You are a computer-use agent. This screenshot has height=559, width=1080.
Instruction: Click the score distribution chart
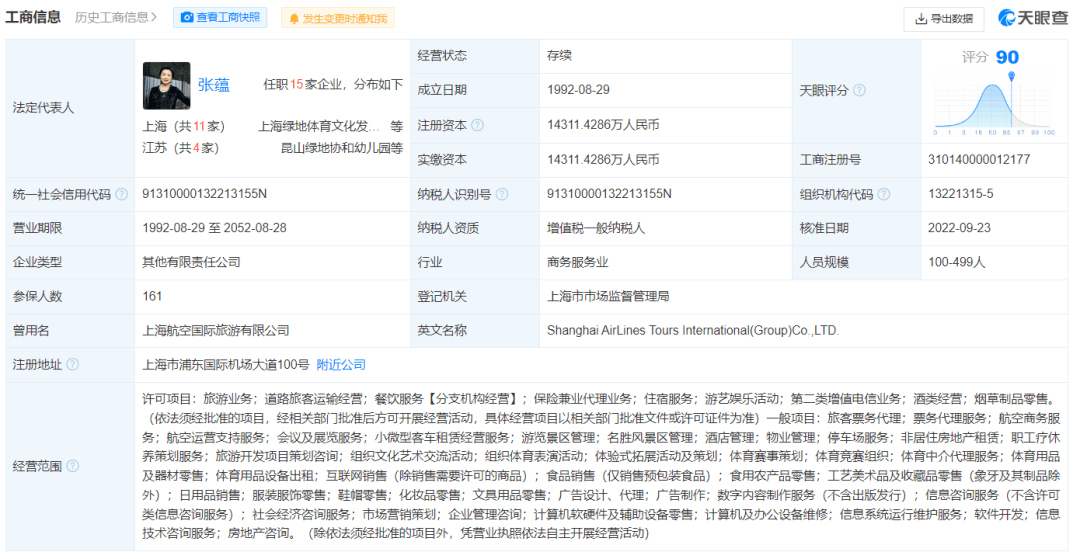(x=995, y=105)
